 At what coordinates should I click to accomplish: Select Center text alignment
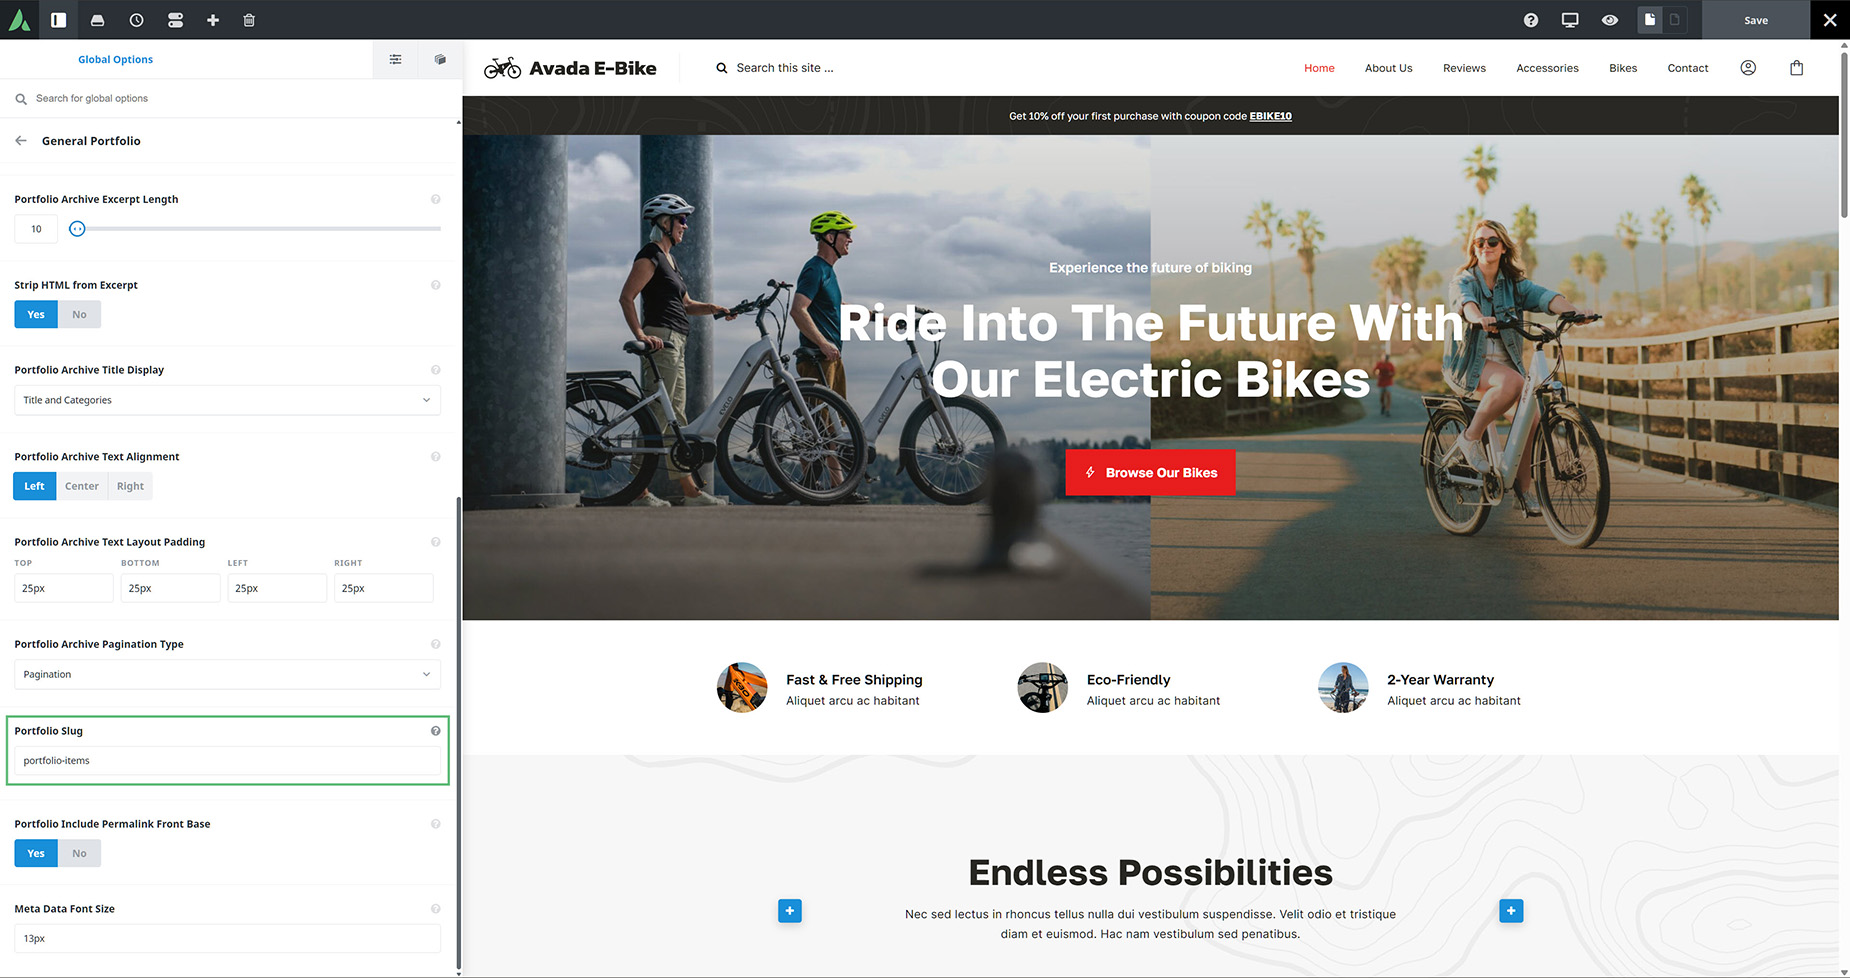pyautogui.click(x=82, y=486)
